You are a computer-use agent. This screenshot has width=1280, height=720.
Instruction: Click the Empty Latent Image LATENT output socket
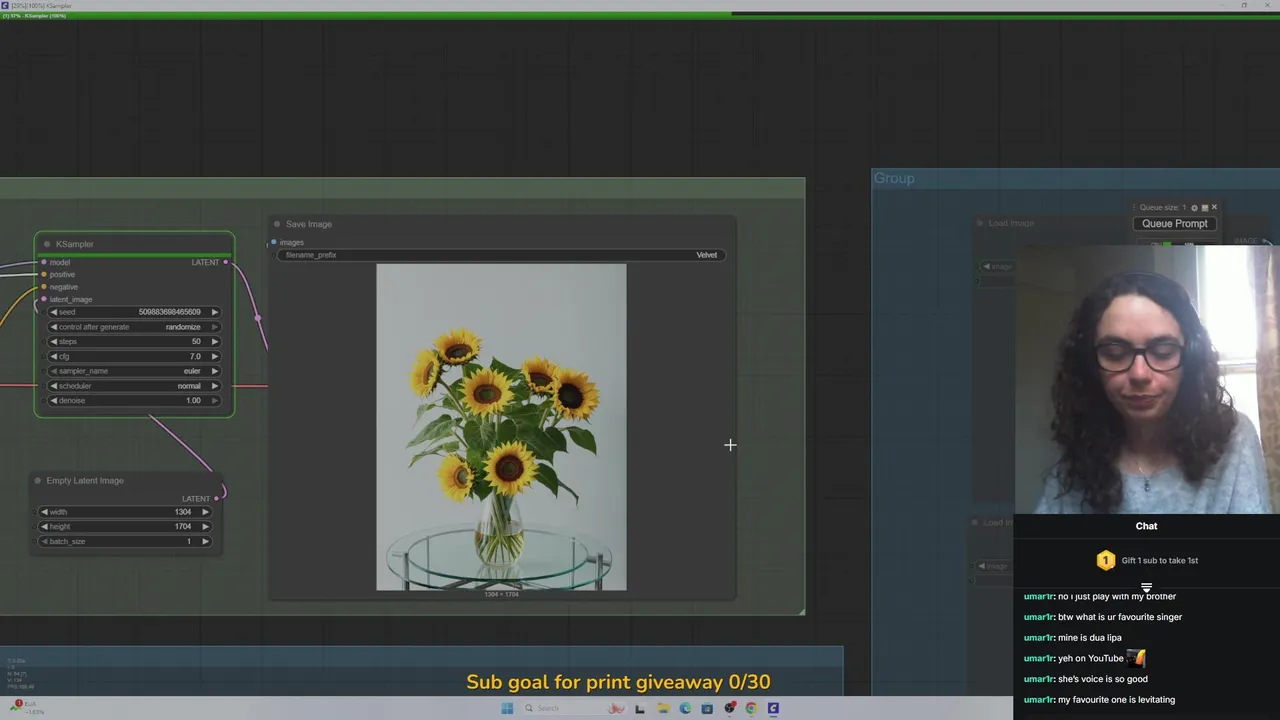(x=216, y=498)
